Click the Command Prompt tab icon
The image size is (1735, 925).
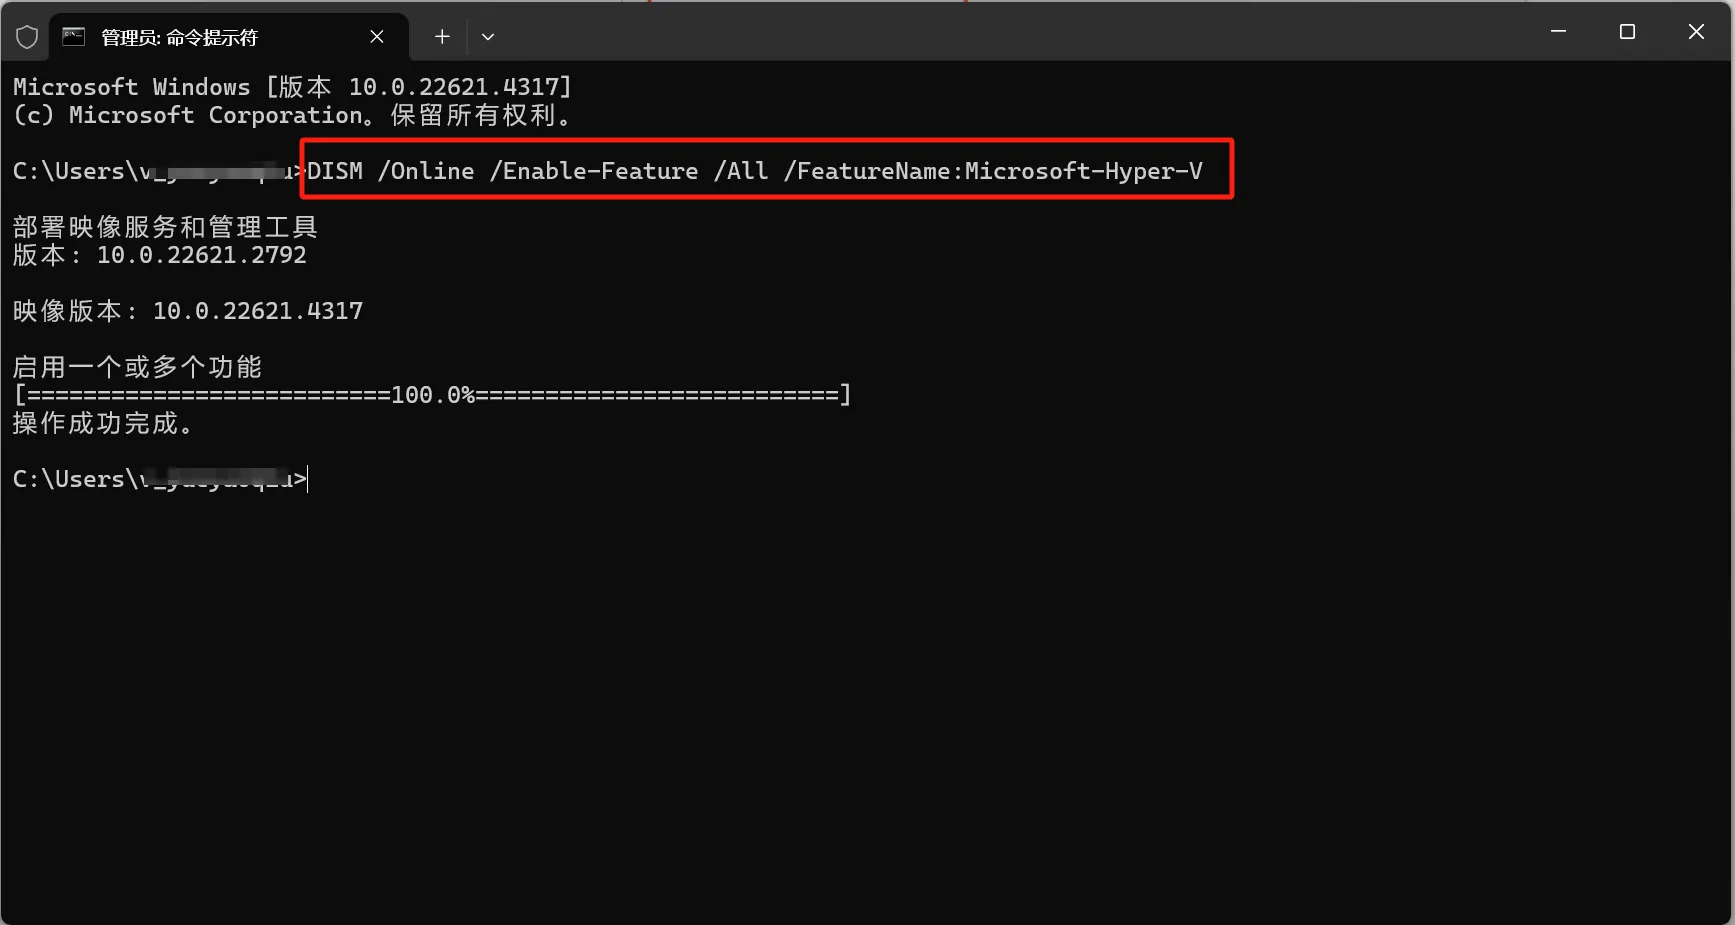74,37
